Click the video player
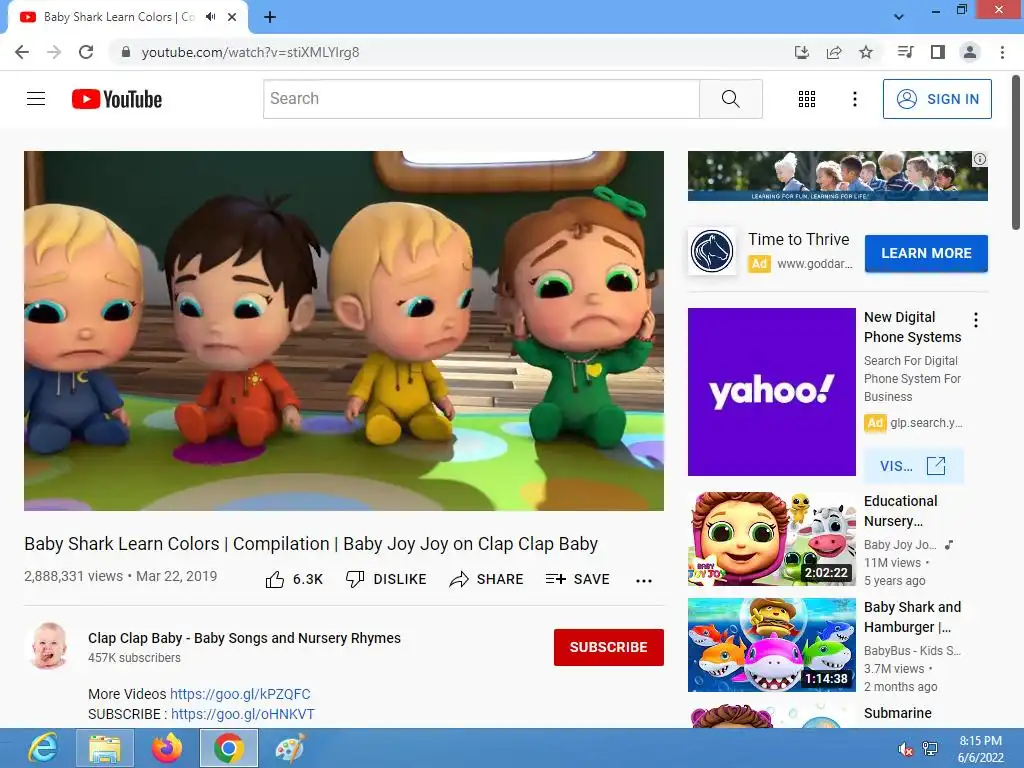 (x=344, y=330)
